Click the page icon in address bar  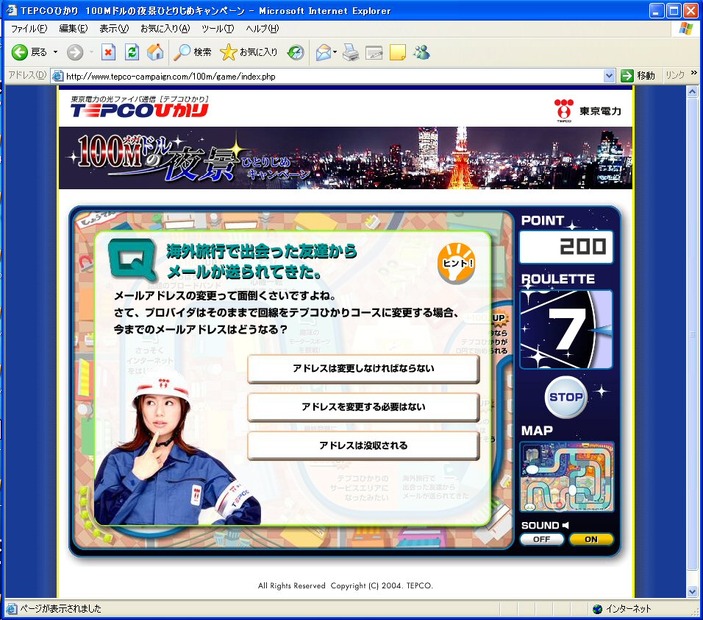click(x=57, y=76)
